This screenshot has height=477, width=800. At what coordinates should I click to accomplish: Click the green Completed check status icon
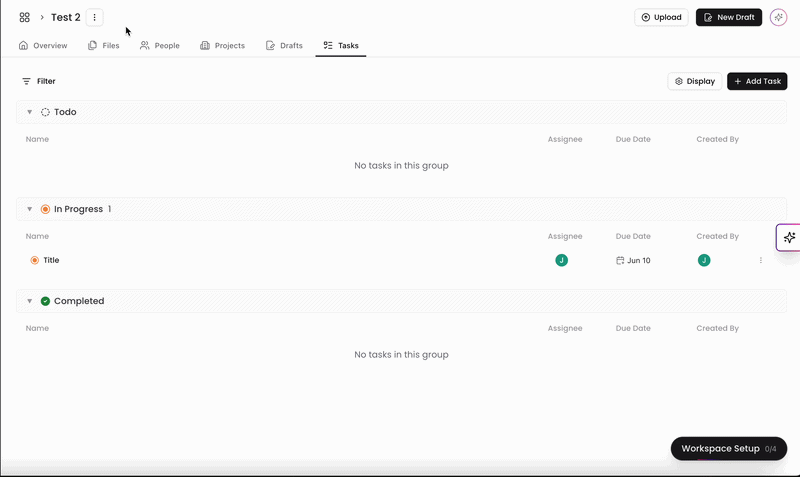click(x=45, y=301)
